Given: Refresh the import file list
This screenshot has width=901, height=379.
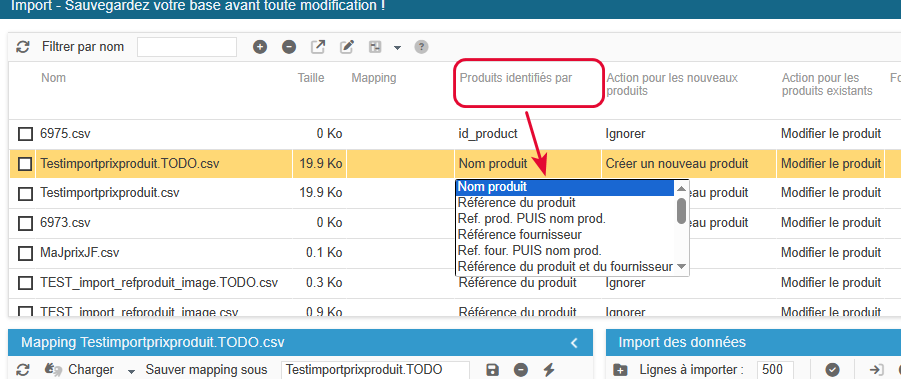Looking at the screenshot, I should coord(22,47).
